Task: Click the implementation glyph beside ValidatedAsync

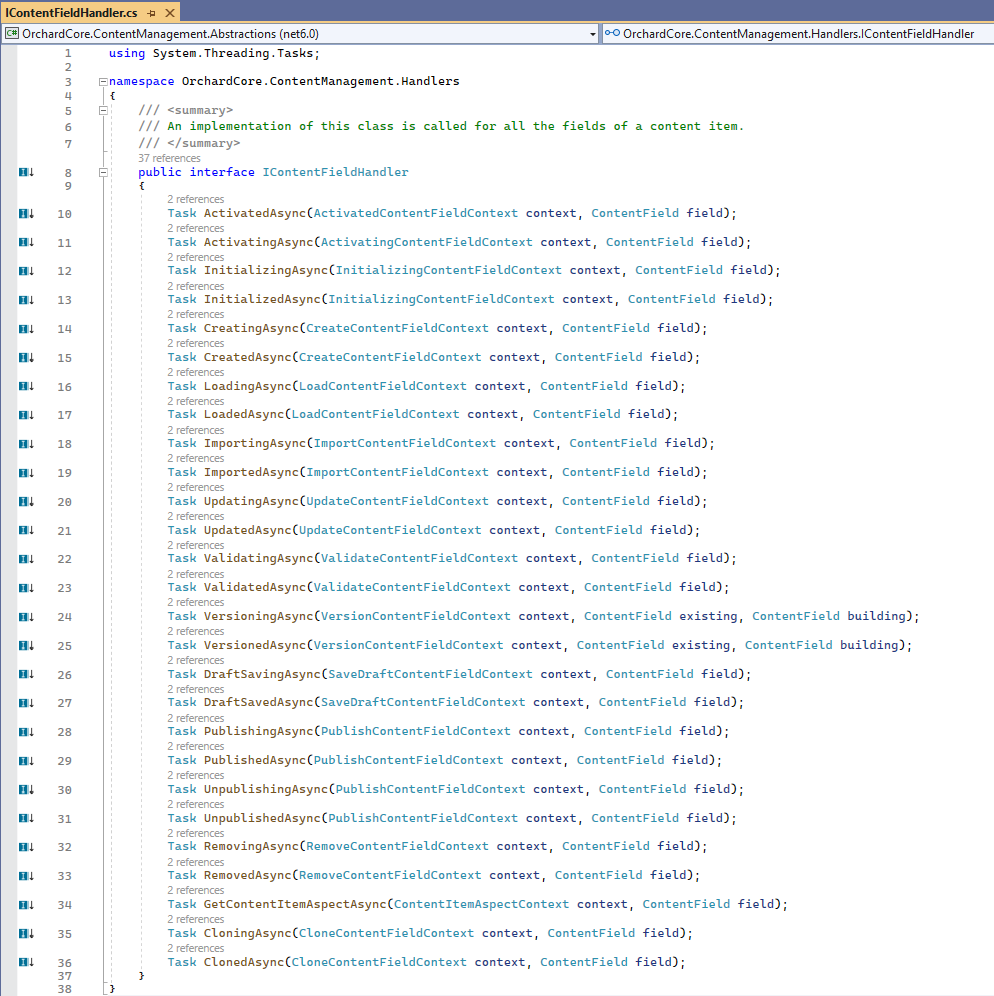Action: [x=26, y=588]
